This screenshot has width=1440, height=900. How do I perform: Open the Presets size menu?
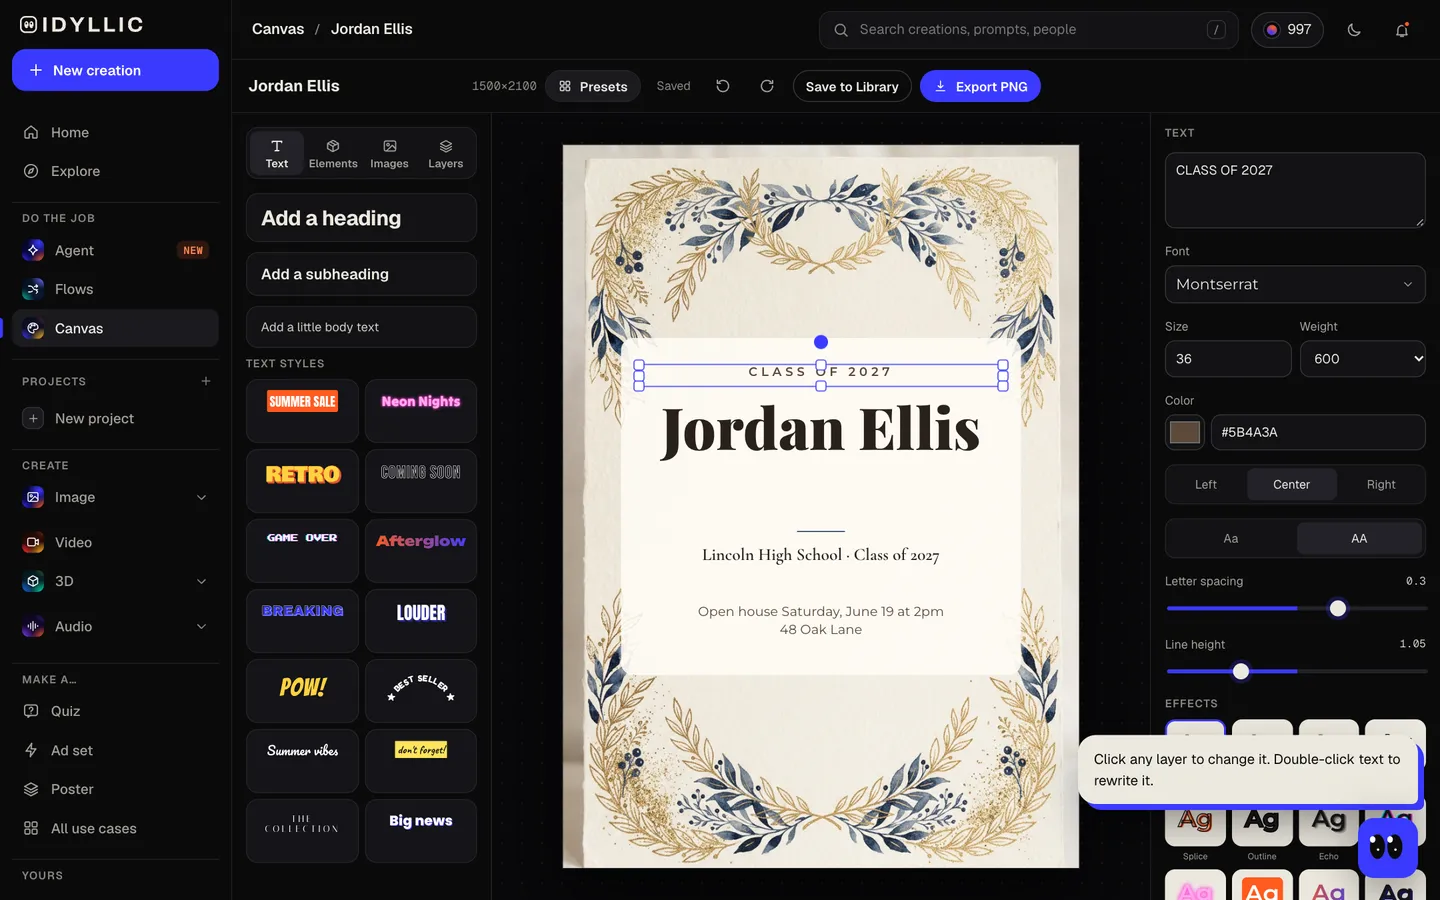pyautogui.click(x=593, y=86)
